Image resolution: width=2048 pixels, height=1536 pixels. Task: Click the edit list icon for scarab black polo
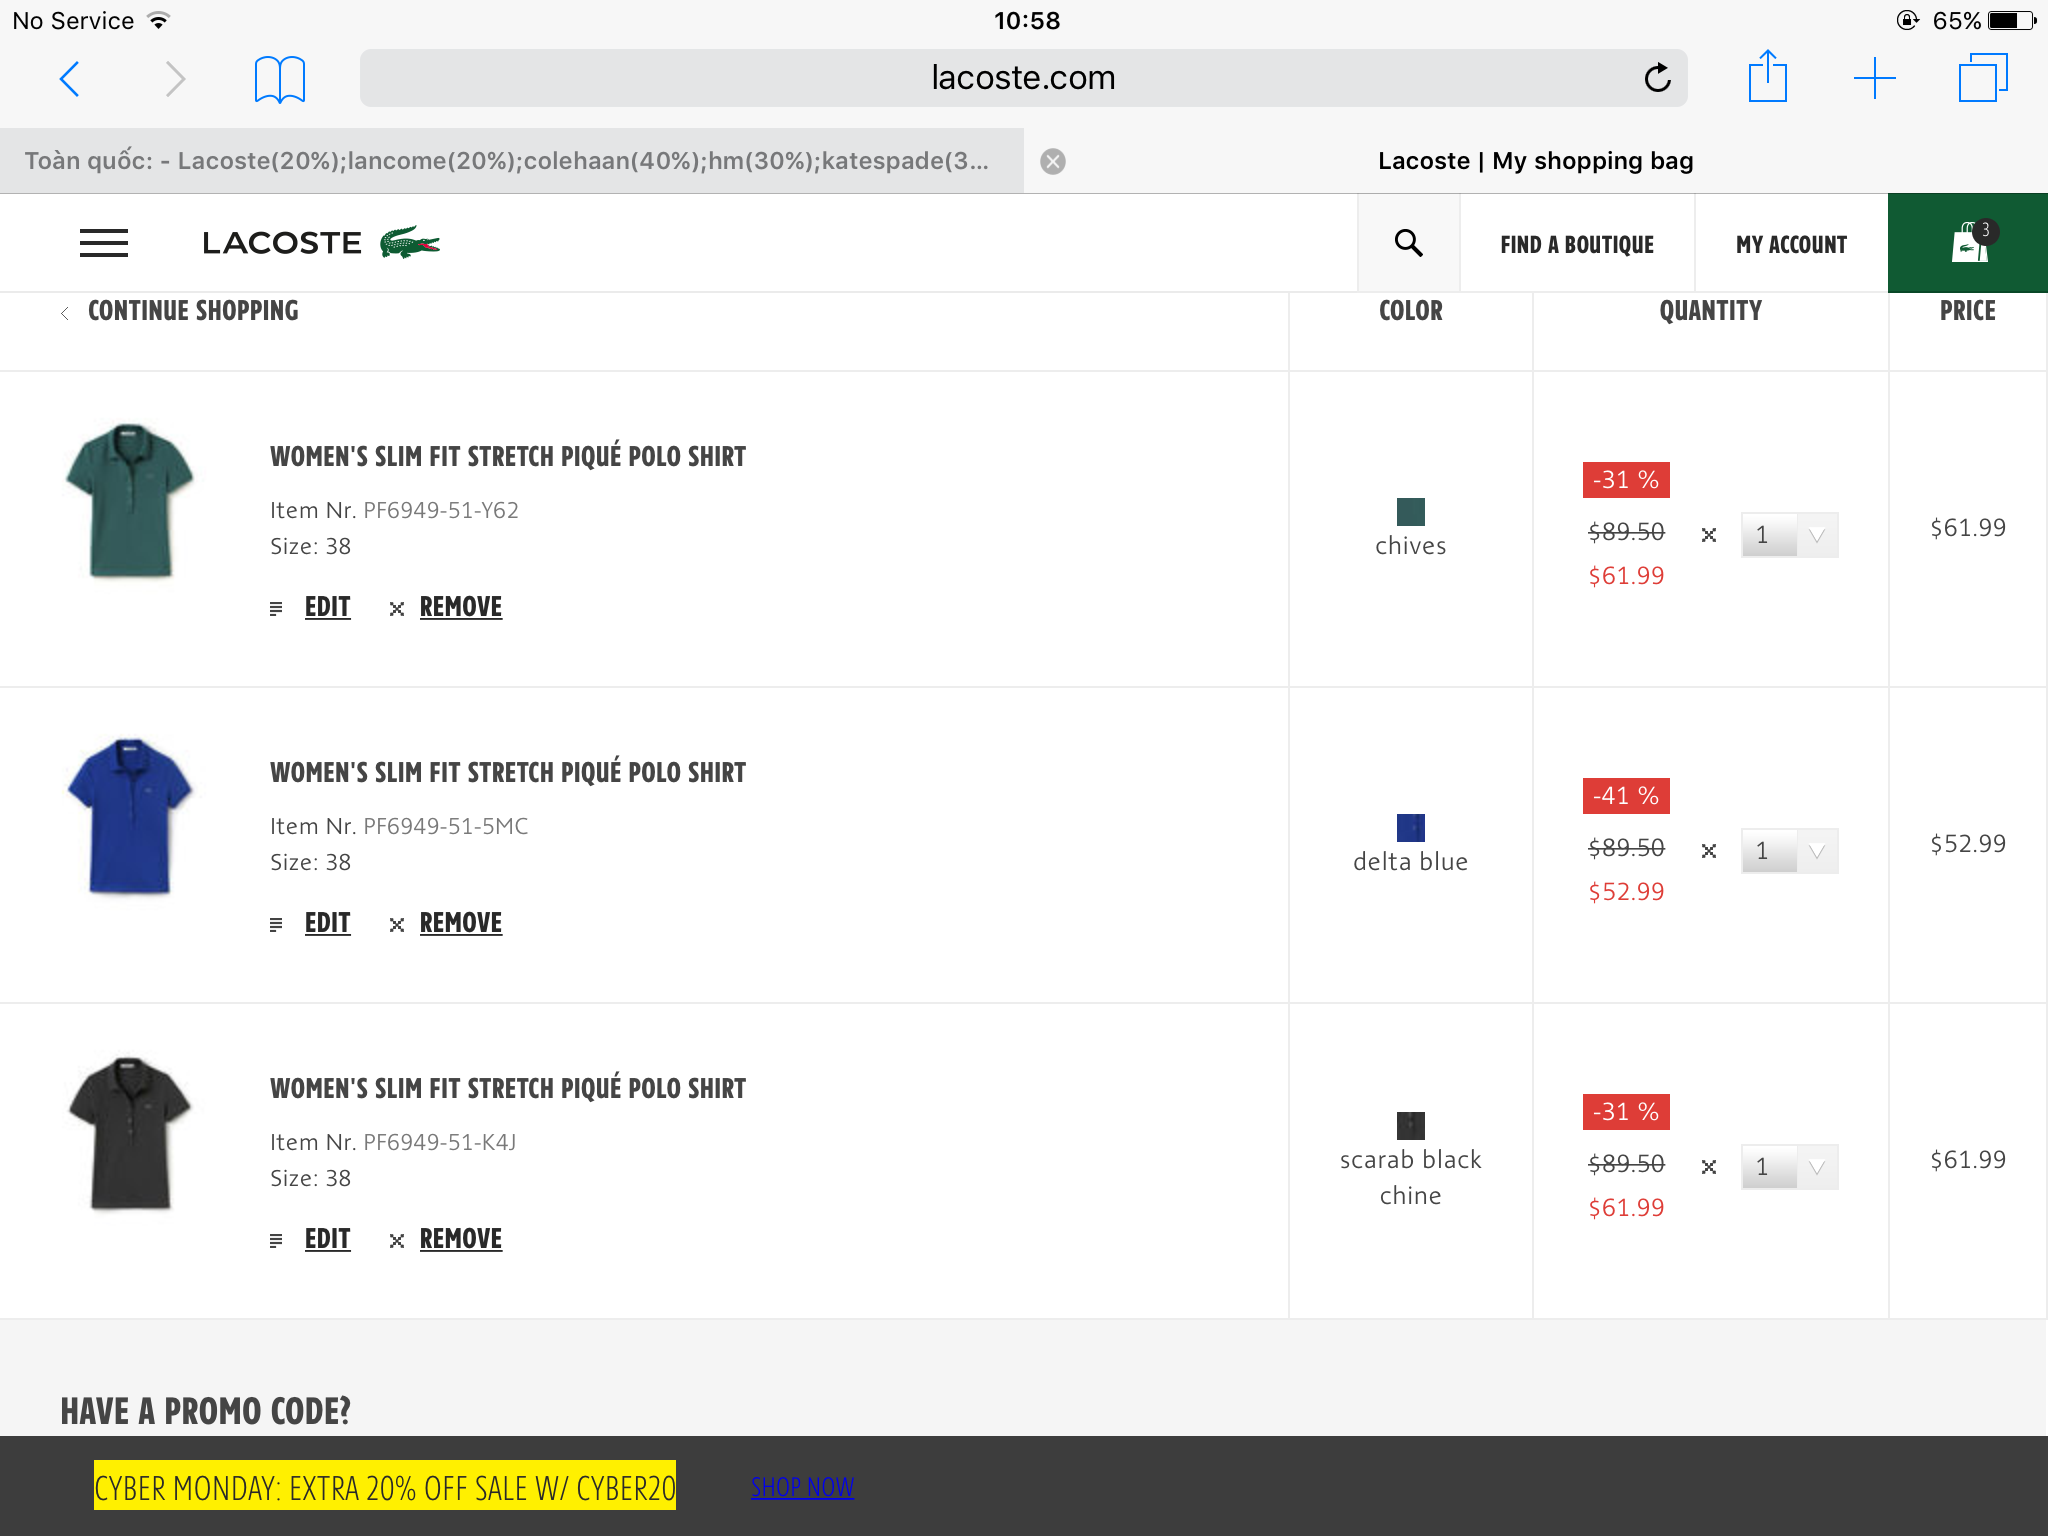(276, 1241)
